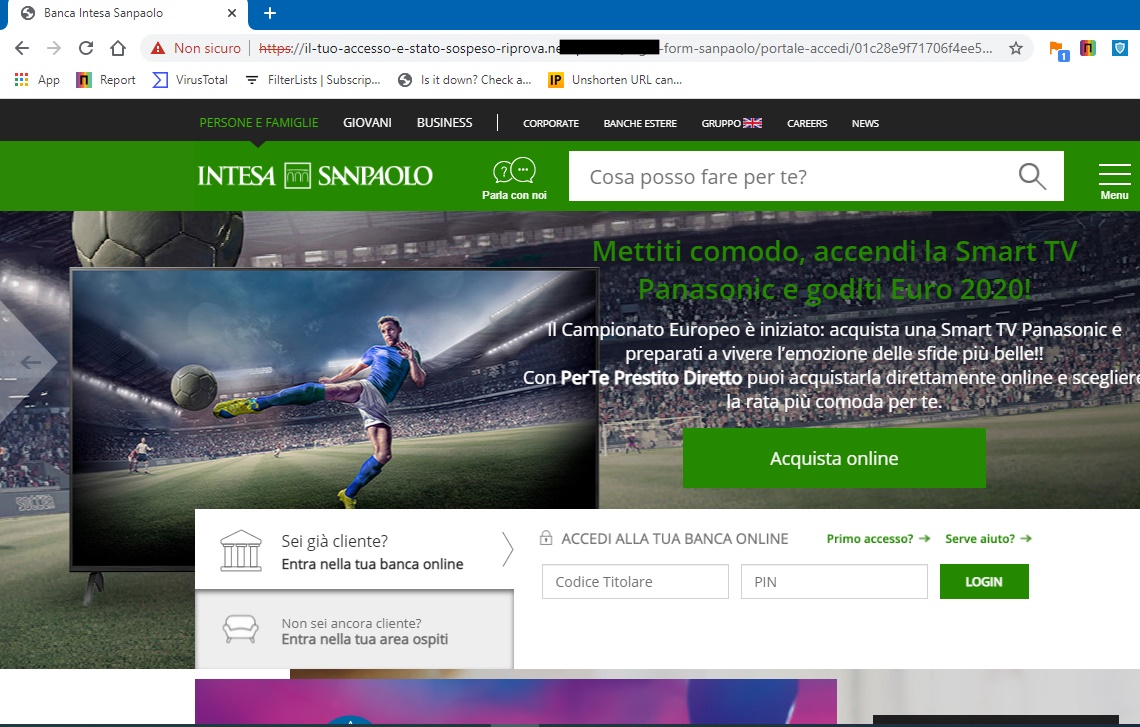Open the GIOVANI section
Screen dimensions: 1140x727
coord(367,123)
